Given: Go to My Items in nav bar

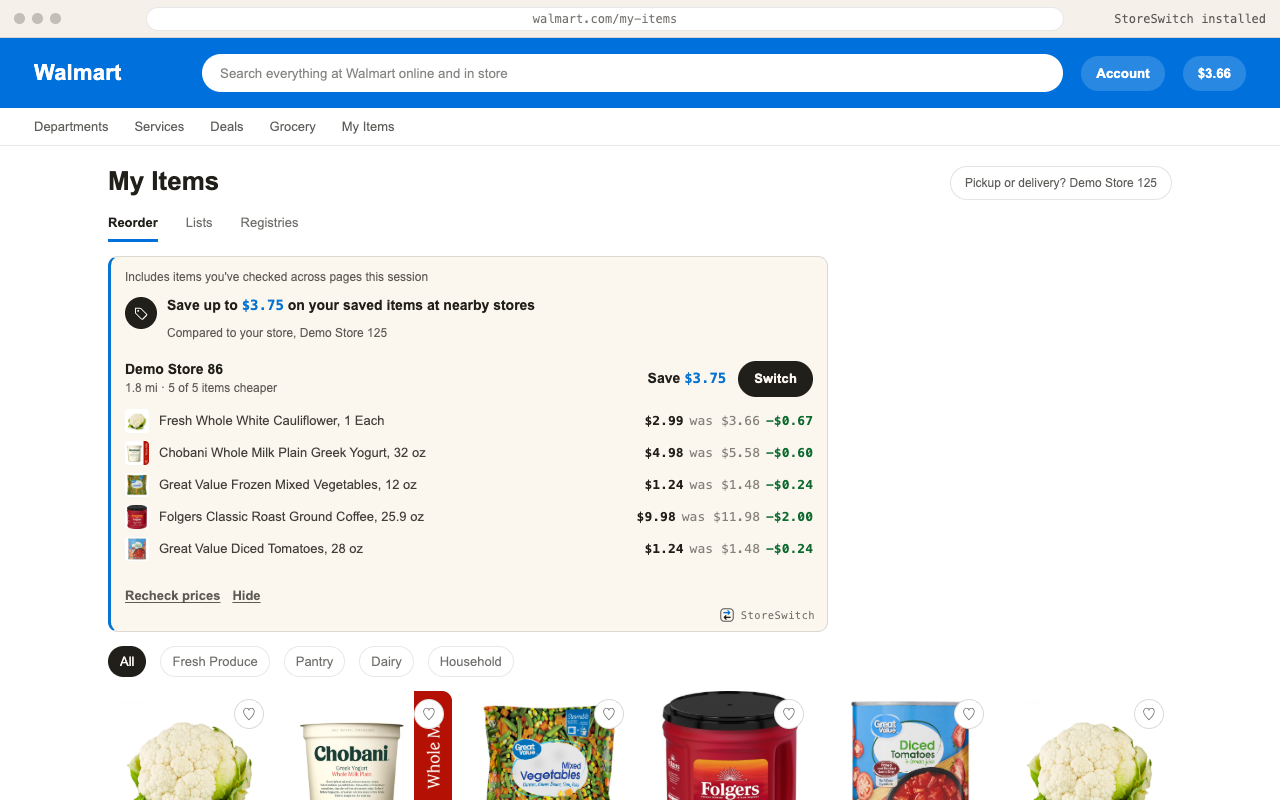Looking at the screenshot, I should click(x=368, y=127).
